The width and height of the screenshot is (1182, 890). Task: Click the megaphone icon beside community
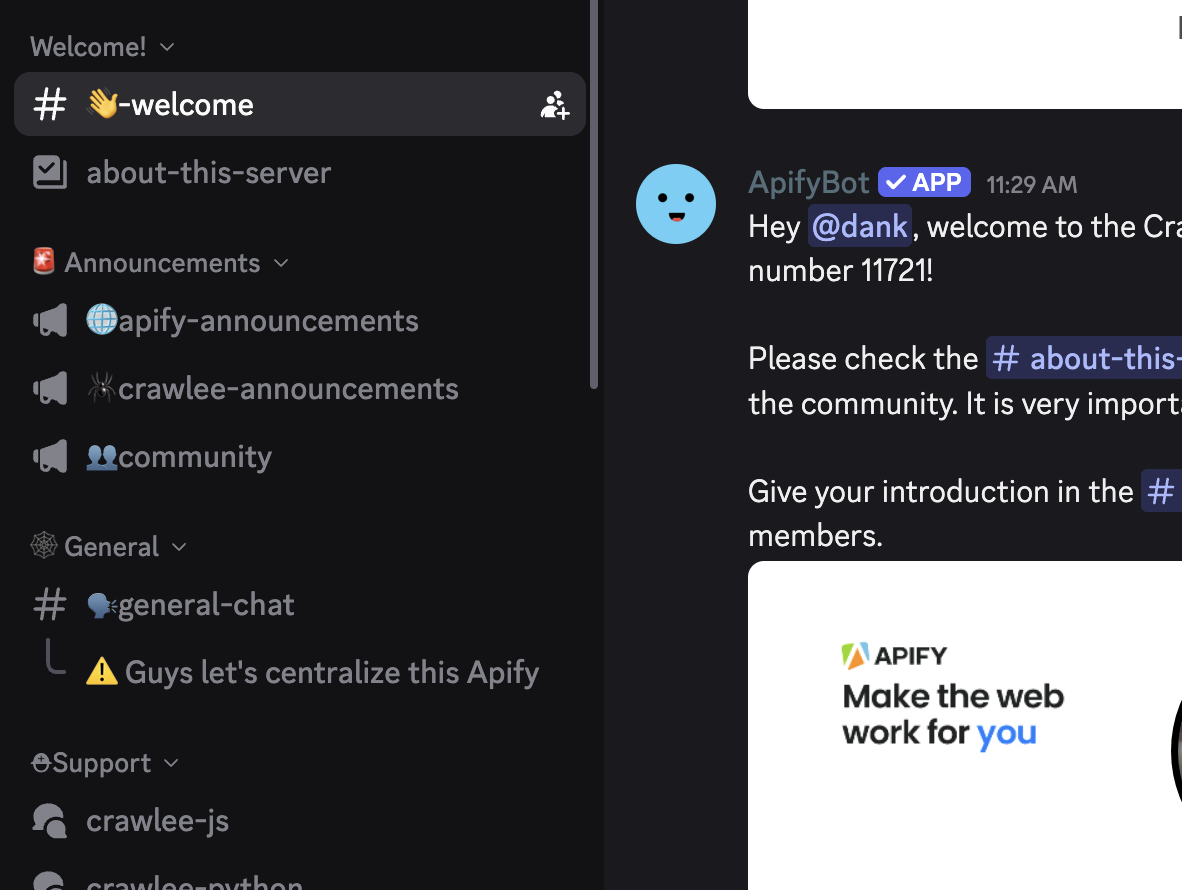click(50, 457)
